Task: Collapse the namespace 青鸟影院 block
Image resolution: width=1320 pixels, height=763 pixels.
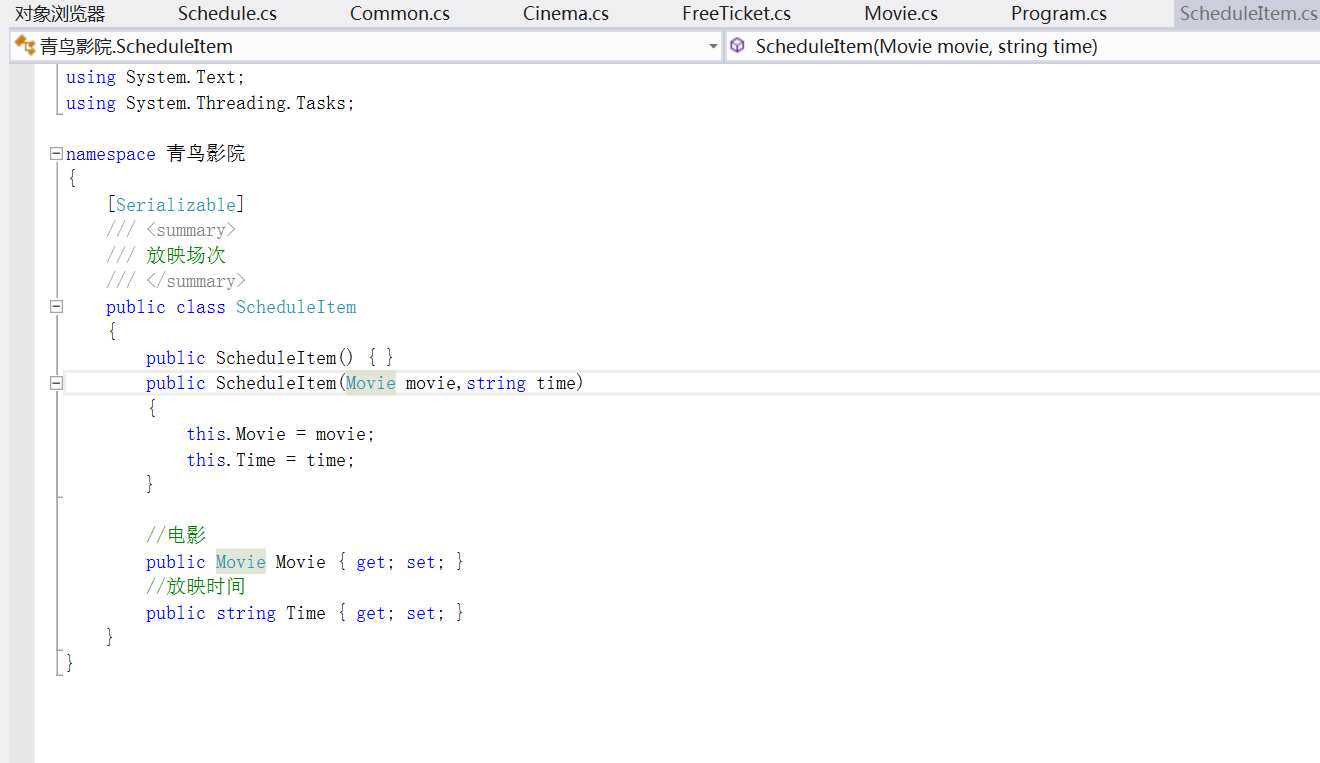Action: [x=56, y=154]
